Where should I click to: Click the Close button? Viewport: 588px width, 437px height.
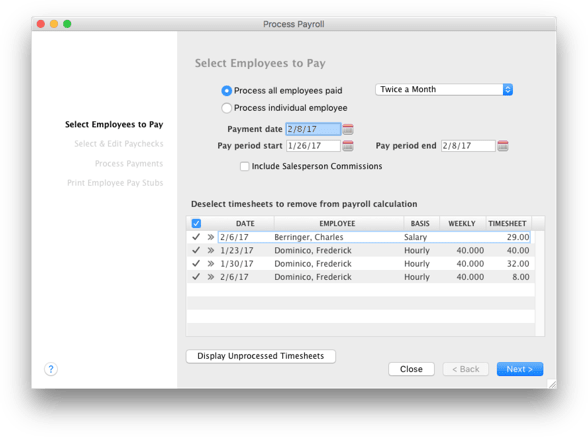tap(411, 369)
